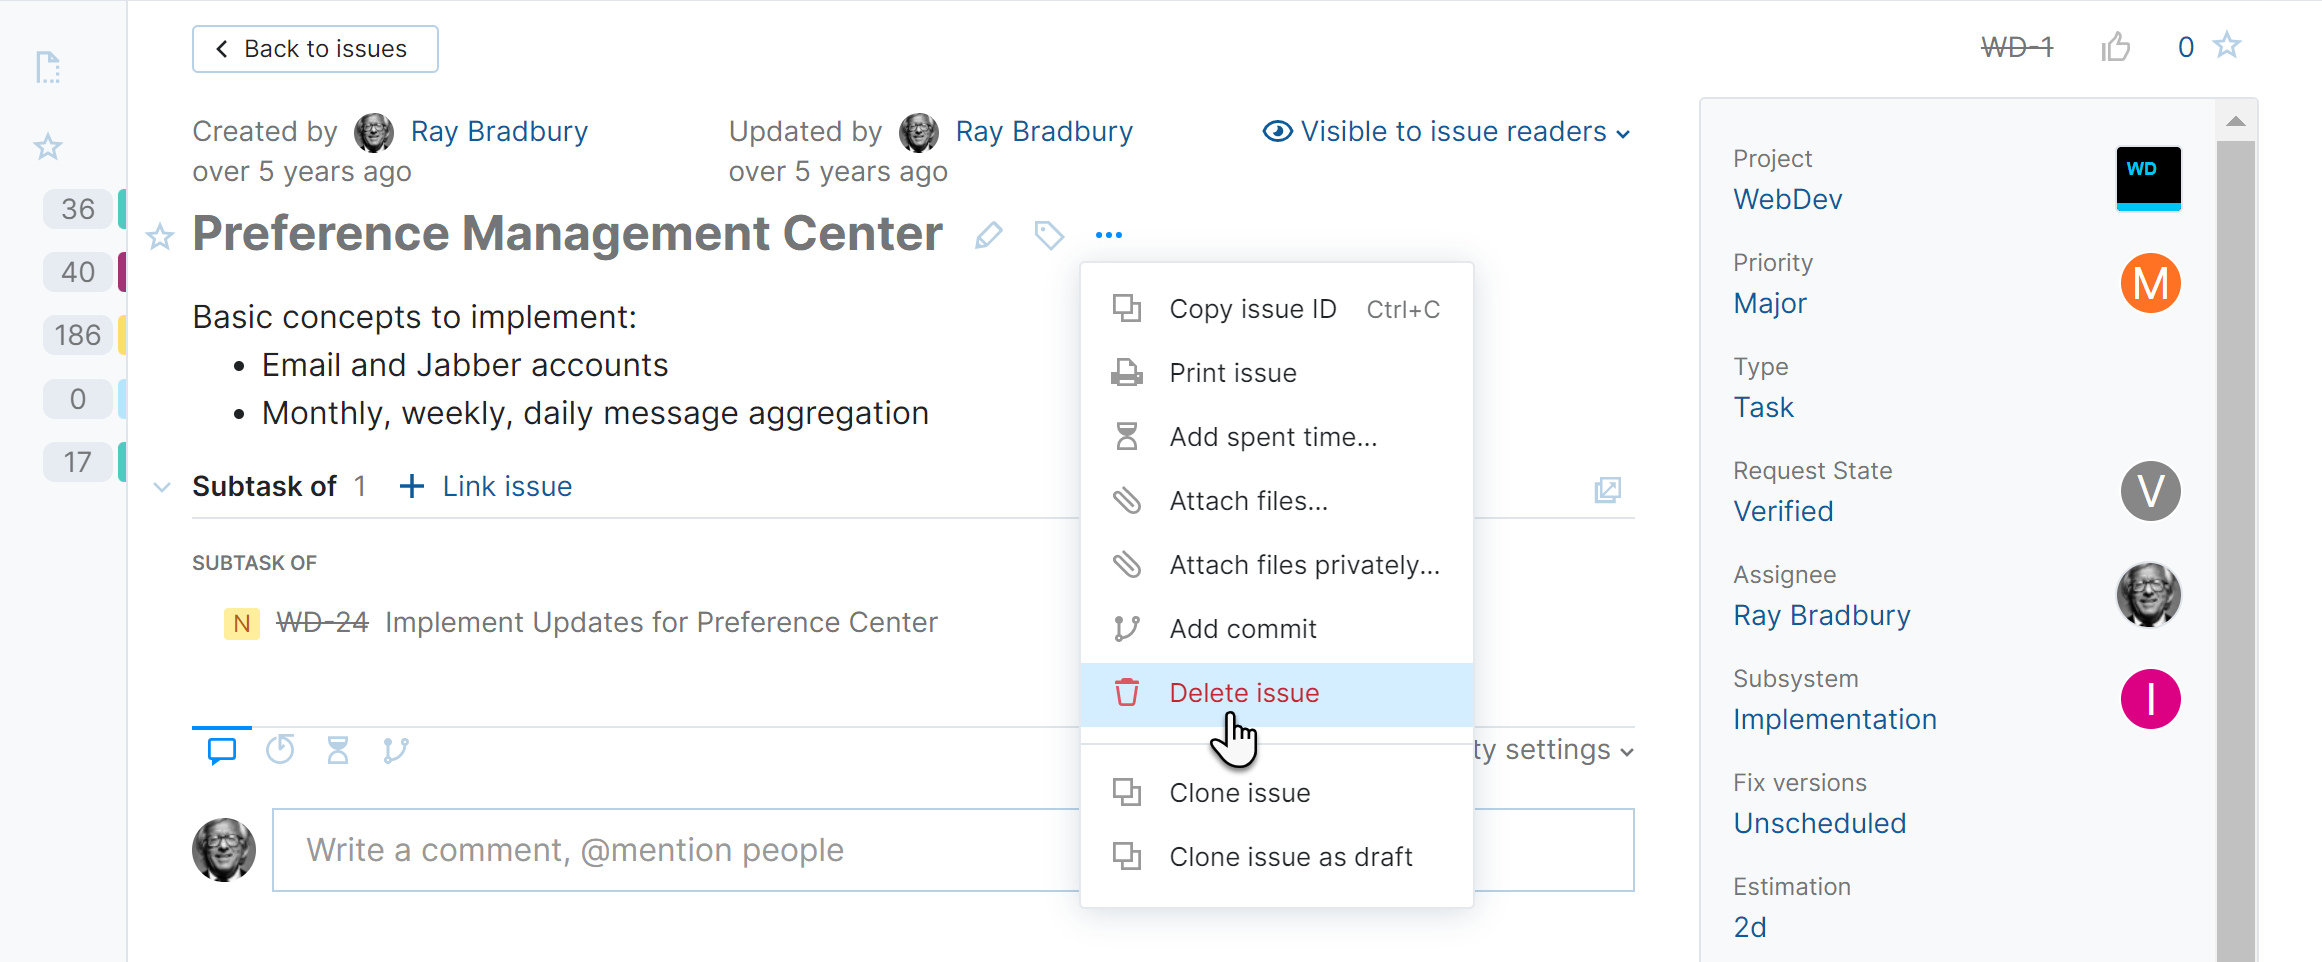This screenshot has width=2322, height=962.
Task: Expand the activity settings dropdown
Action: [x=1556, y=750]
